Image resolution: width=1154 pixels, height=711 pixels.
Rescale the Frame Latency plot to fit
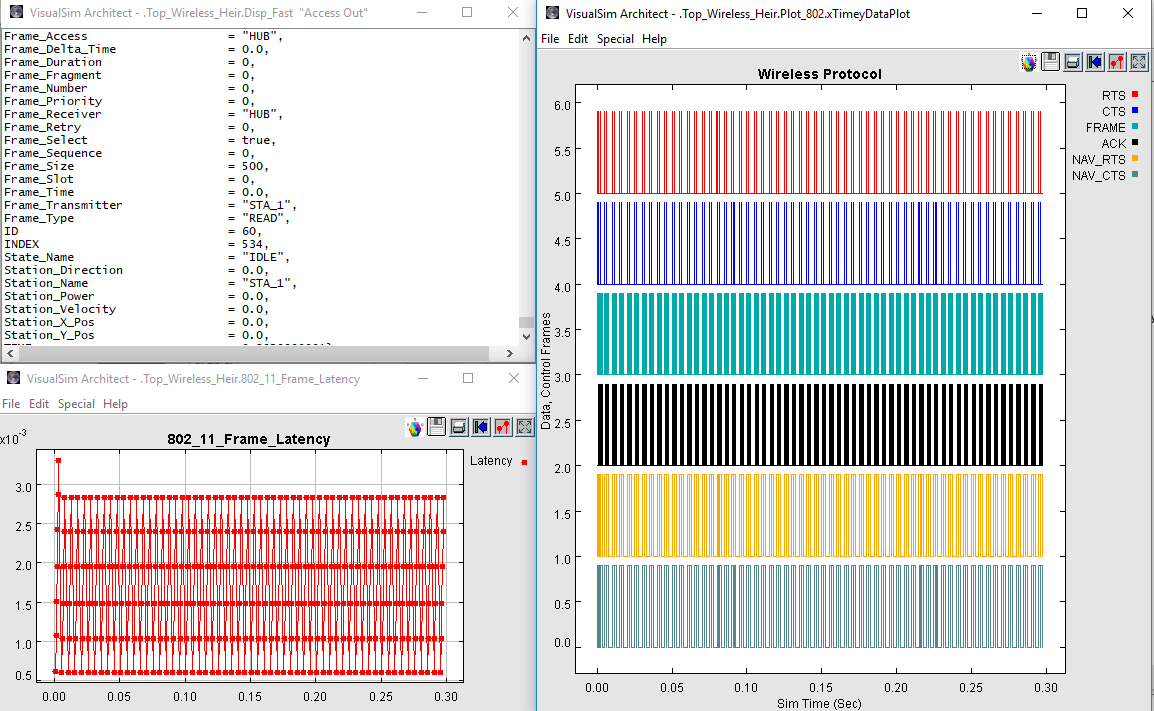[524, 427]
